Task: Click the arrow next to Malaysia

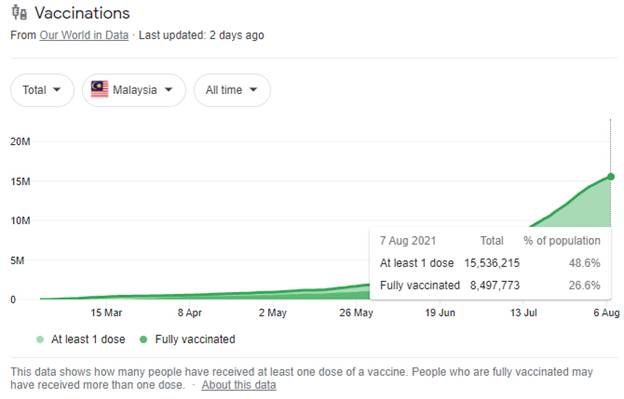Action: pyautogui.click(x=169, y=90)
